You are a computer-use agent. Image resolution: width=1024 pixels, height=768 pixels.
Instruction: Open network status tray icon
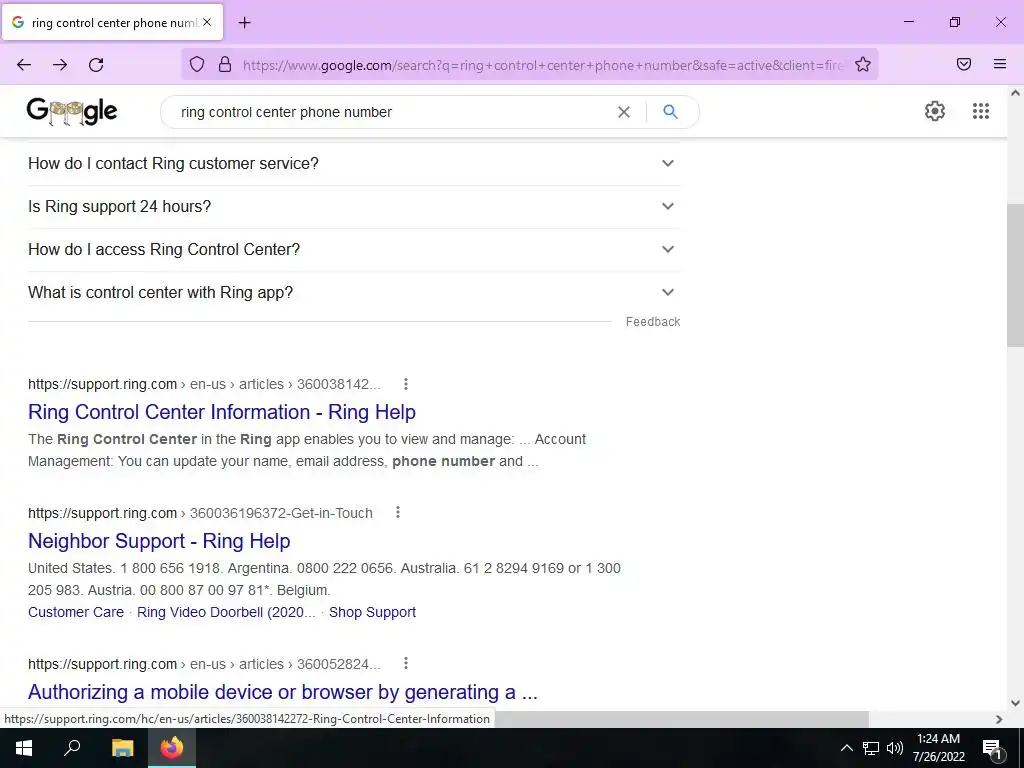pyautogui.click(x=871, y=748)
